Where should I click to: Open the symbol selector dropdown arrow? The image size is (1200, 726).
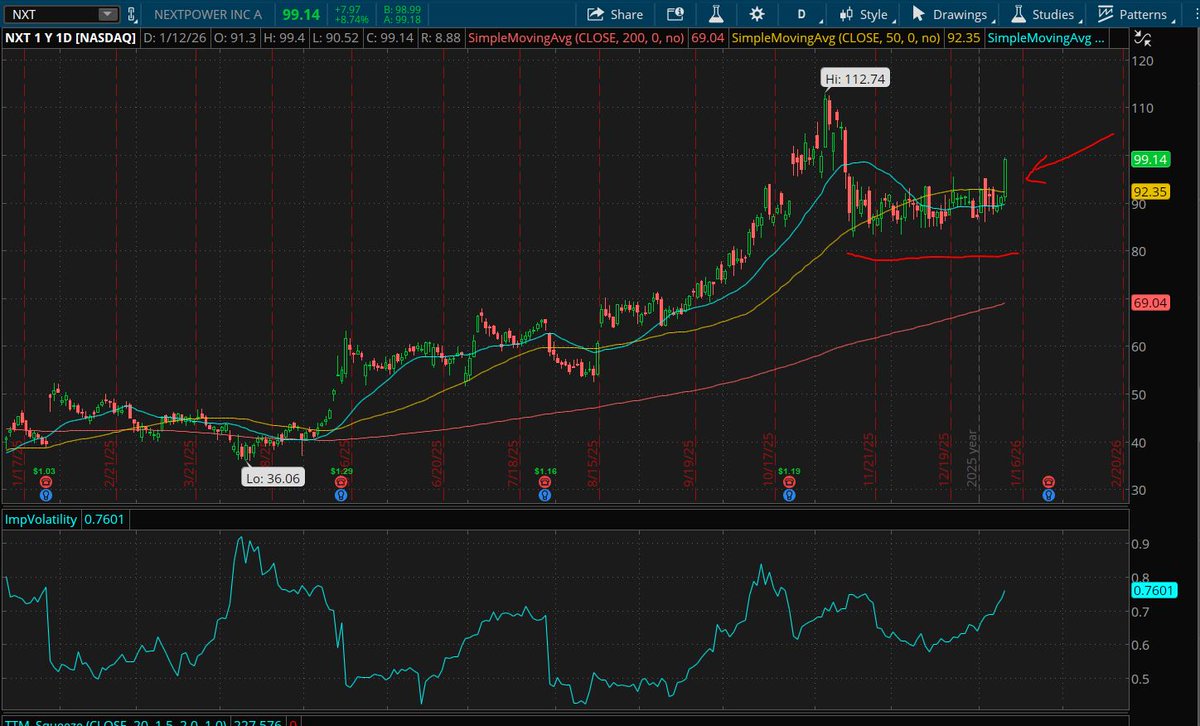106,14
